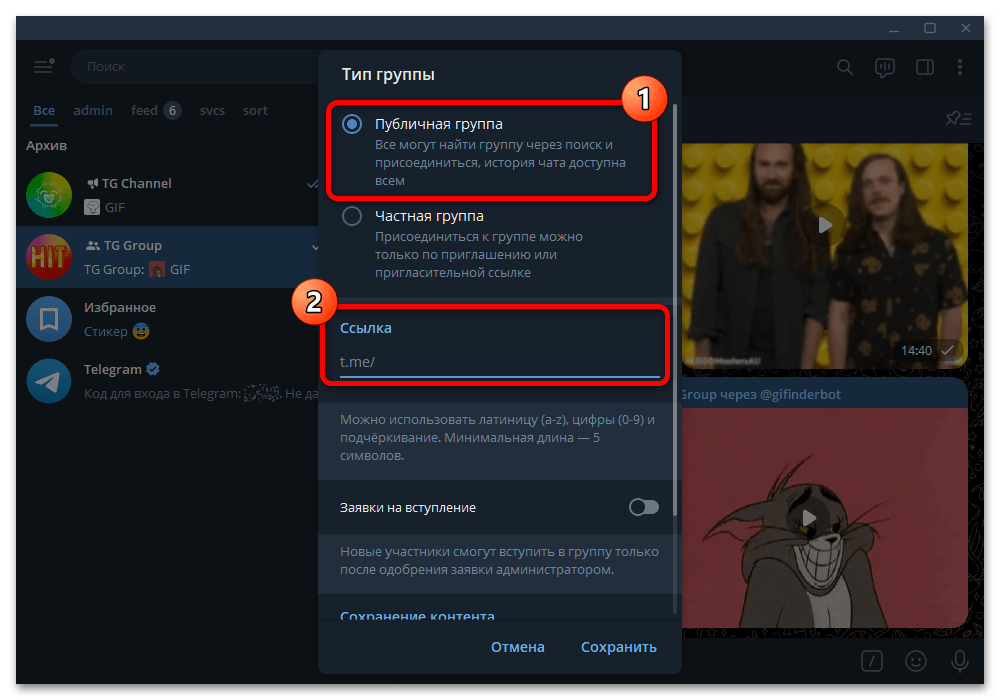Click the pinned messages icon
The height and width of the screenshot is (700, 1000).
(x=958, y=119)
